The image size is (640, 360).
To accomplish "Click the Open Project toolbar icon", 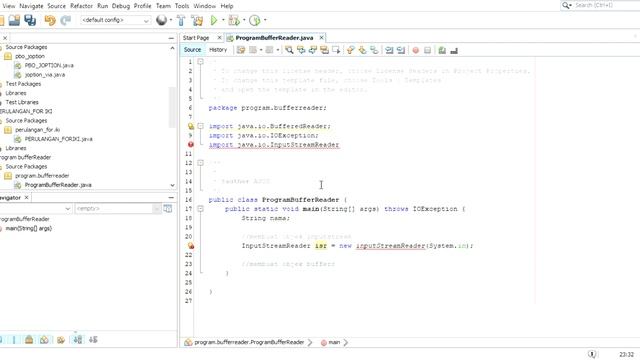I will [14, 20].
